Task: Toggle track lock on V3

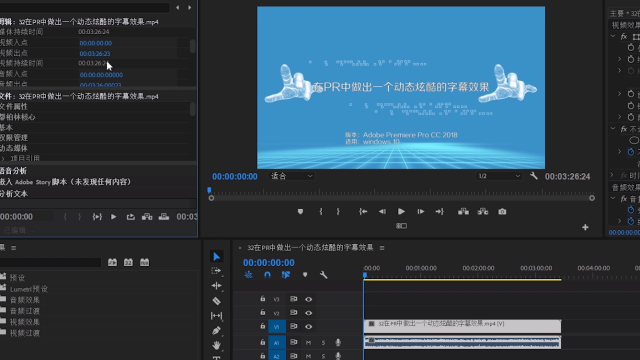Action: tap(262, 299)
